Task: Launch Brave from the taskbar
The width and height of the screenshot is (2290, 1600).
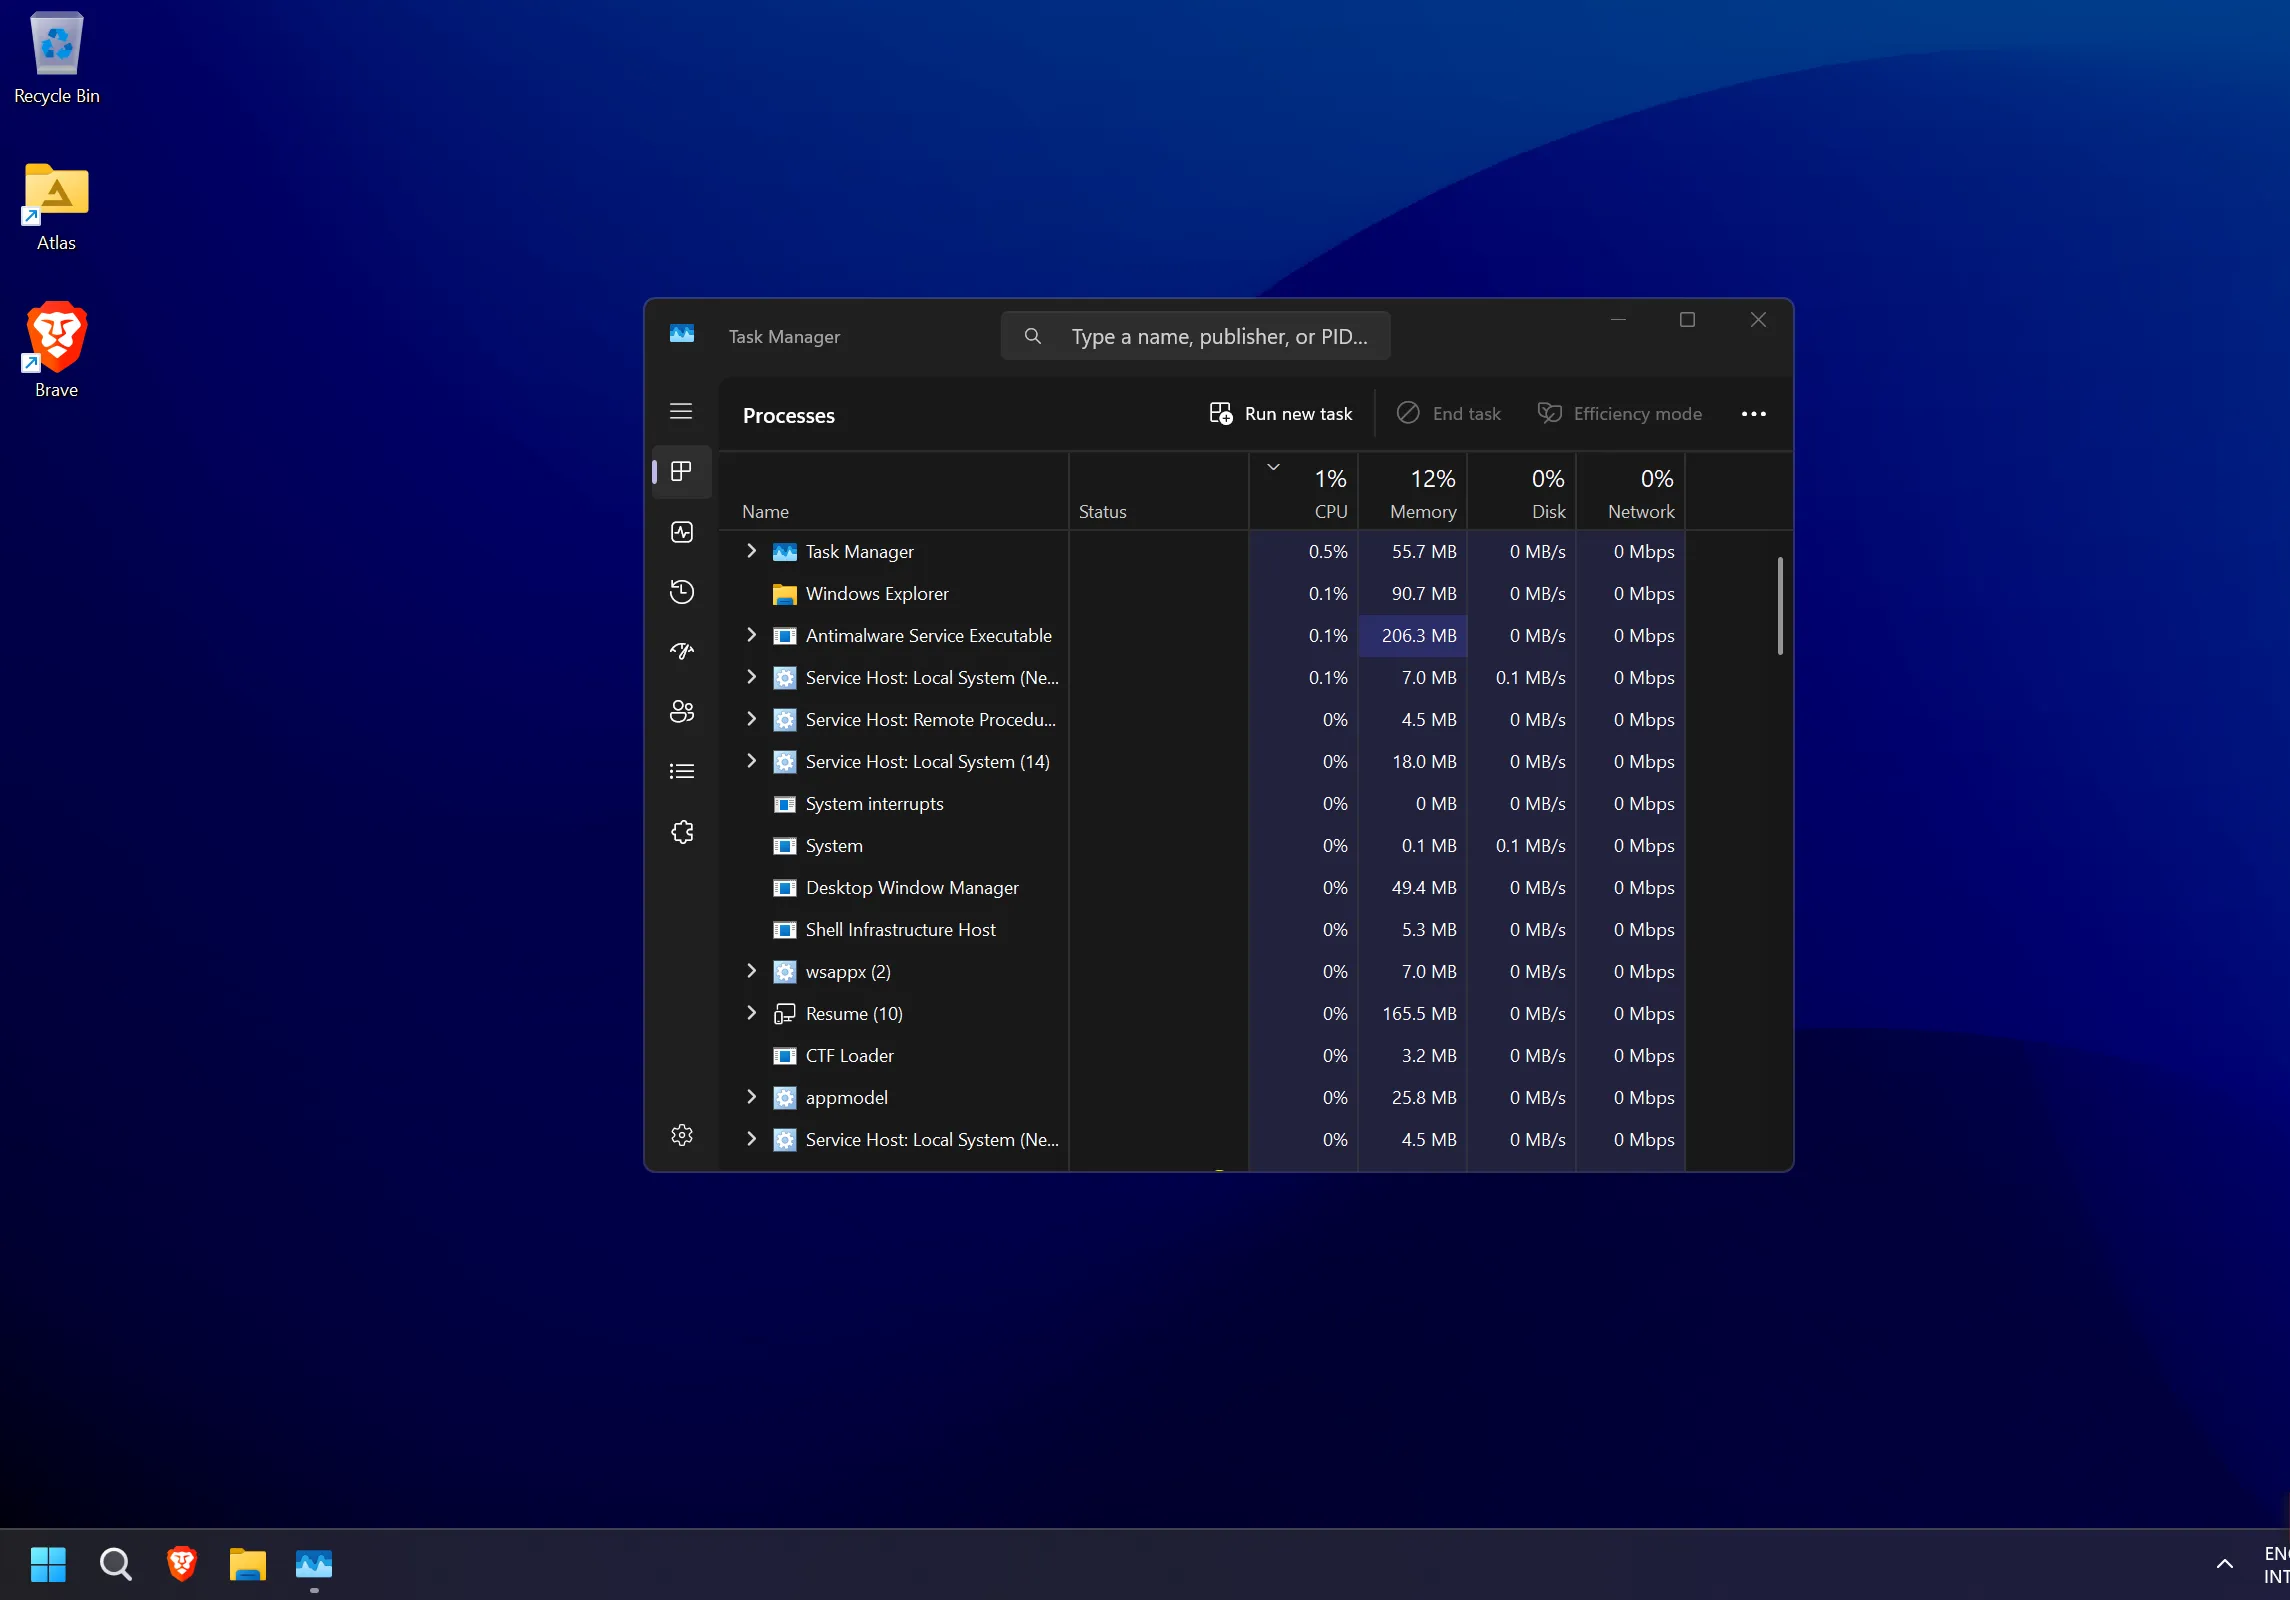Action: pos(181,1565)
